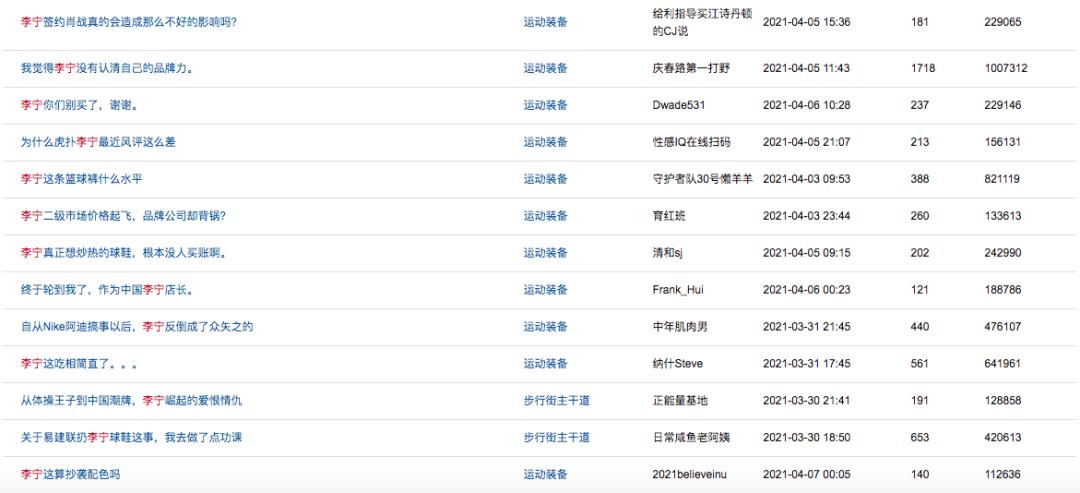
Task: Open thread 自从Nike阿迪搞事以后，李宁反倒成了众矢之的
Action: [x=137, y=326]
